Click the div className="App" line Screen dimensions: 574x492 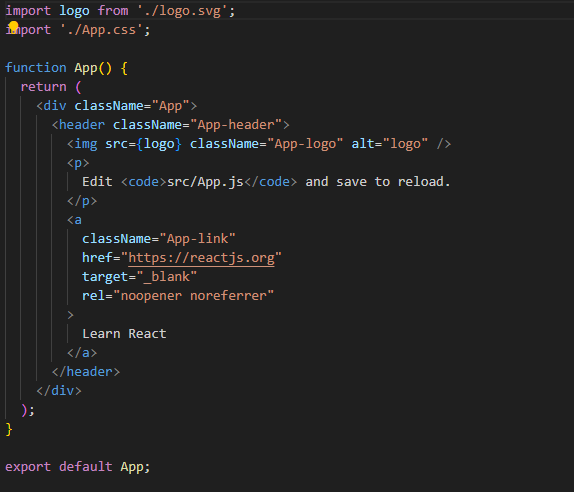(x=117, y=106)
